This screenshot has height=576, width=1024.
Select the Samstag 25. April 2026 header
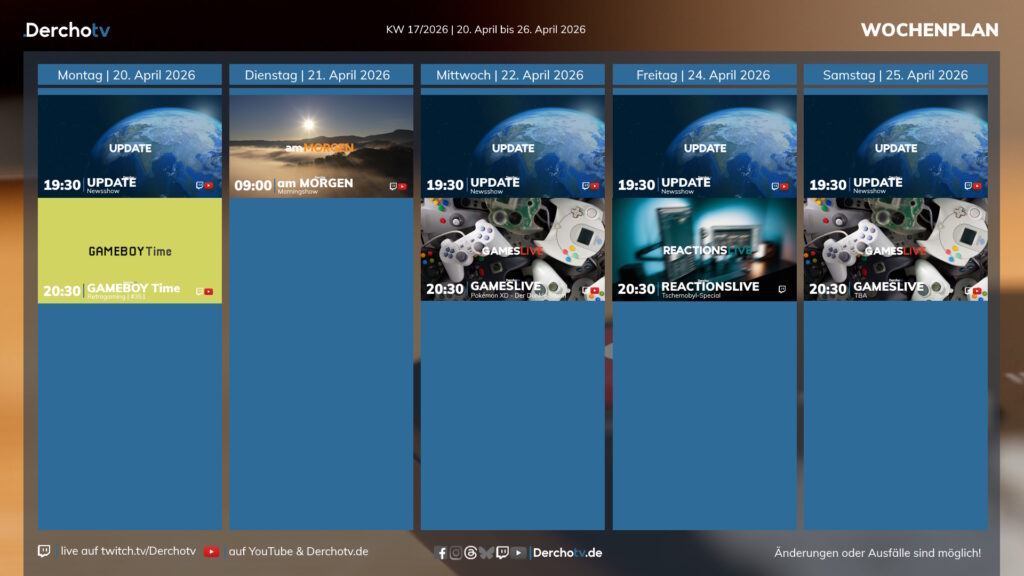(x=895, y=75)
